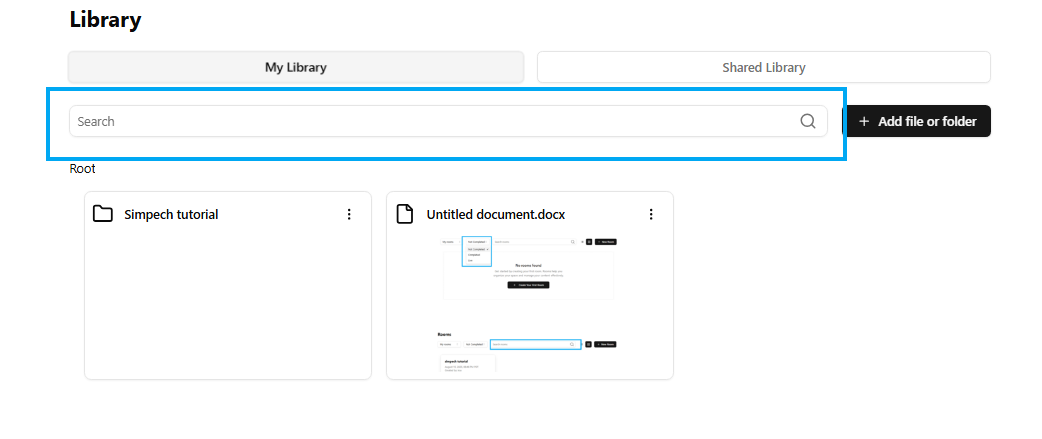The image size is (1042, 439).
Task: Click the 'No rooms found' image in document preview
Action: [529, 266]
